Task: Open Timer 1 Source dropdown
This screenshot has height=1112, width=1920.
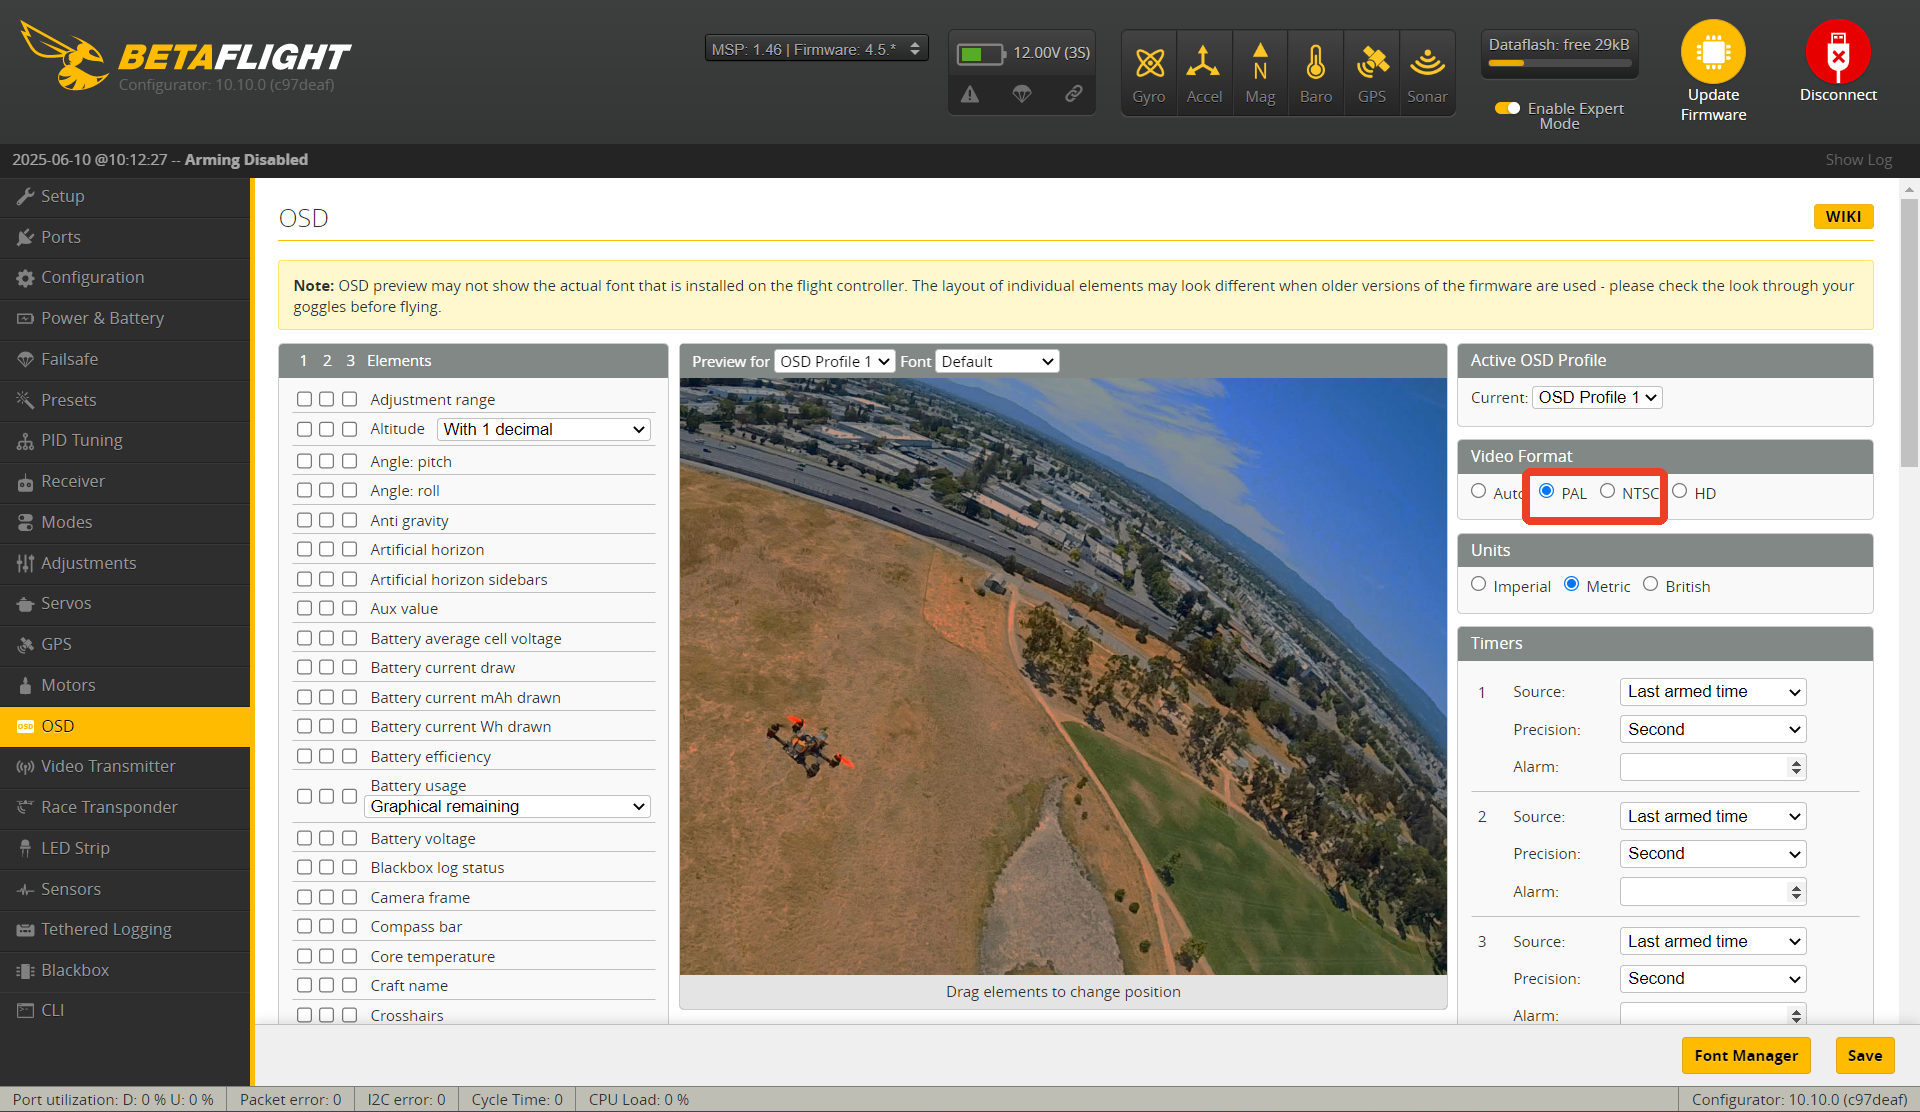Action: click(x=1712, y=691)
